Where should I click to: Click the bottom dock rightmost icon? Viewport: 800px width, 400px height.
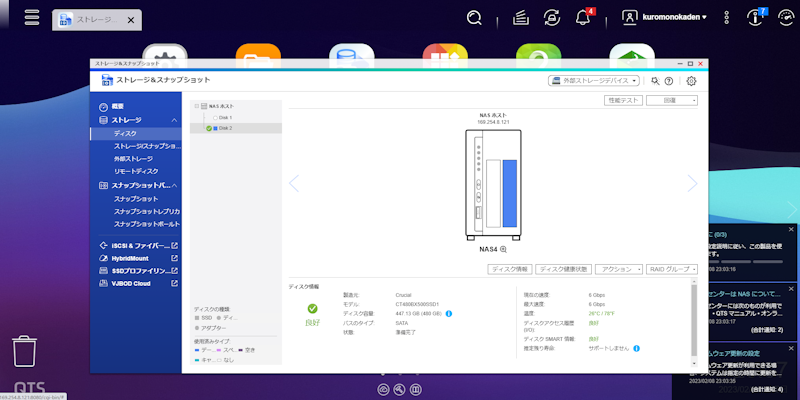pyautogui.click(x=416, y=390)
